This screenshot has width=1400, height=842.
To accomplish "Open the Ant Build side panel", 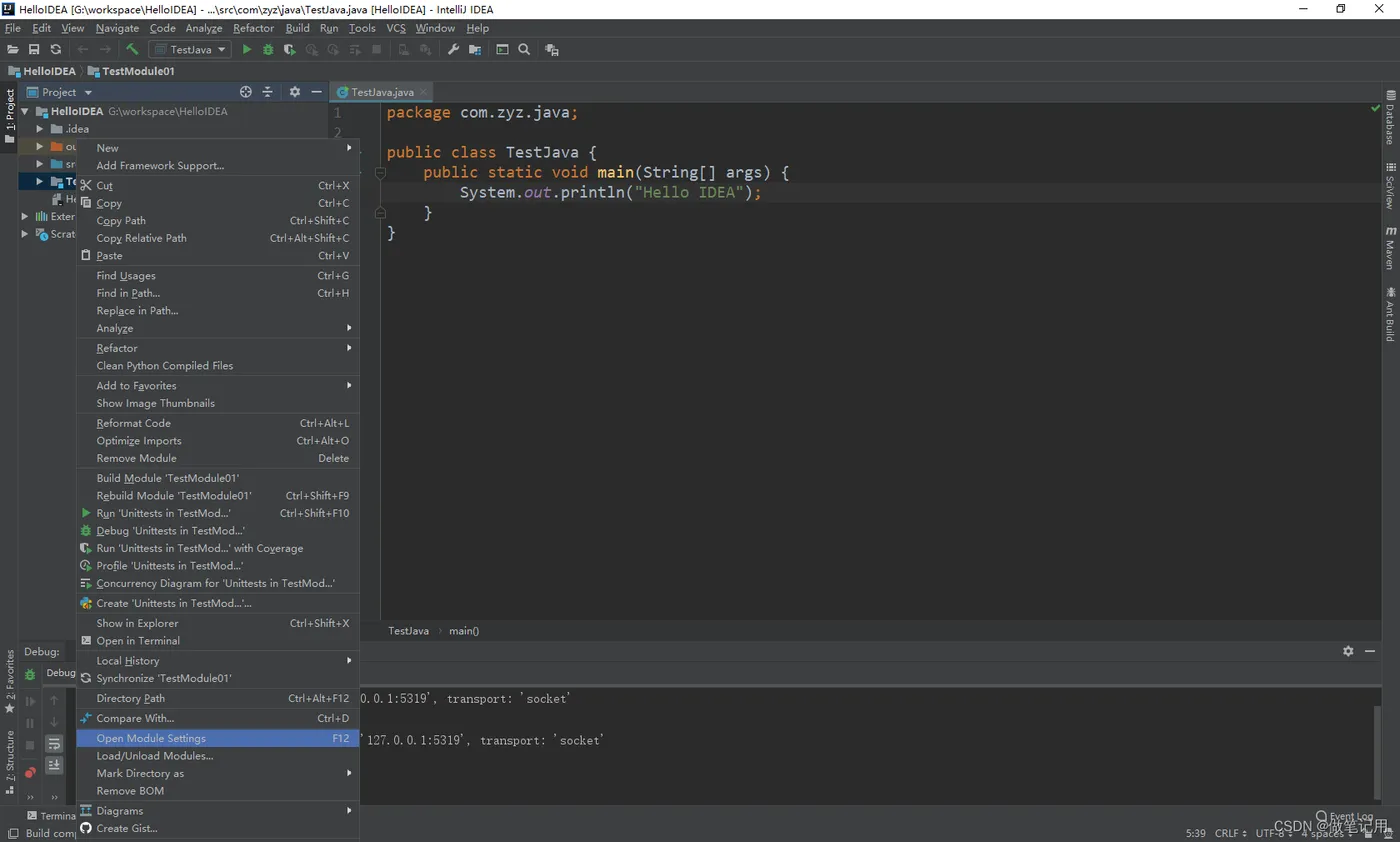I will tap(1390, 315).
